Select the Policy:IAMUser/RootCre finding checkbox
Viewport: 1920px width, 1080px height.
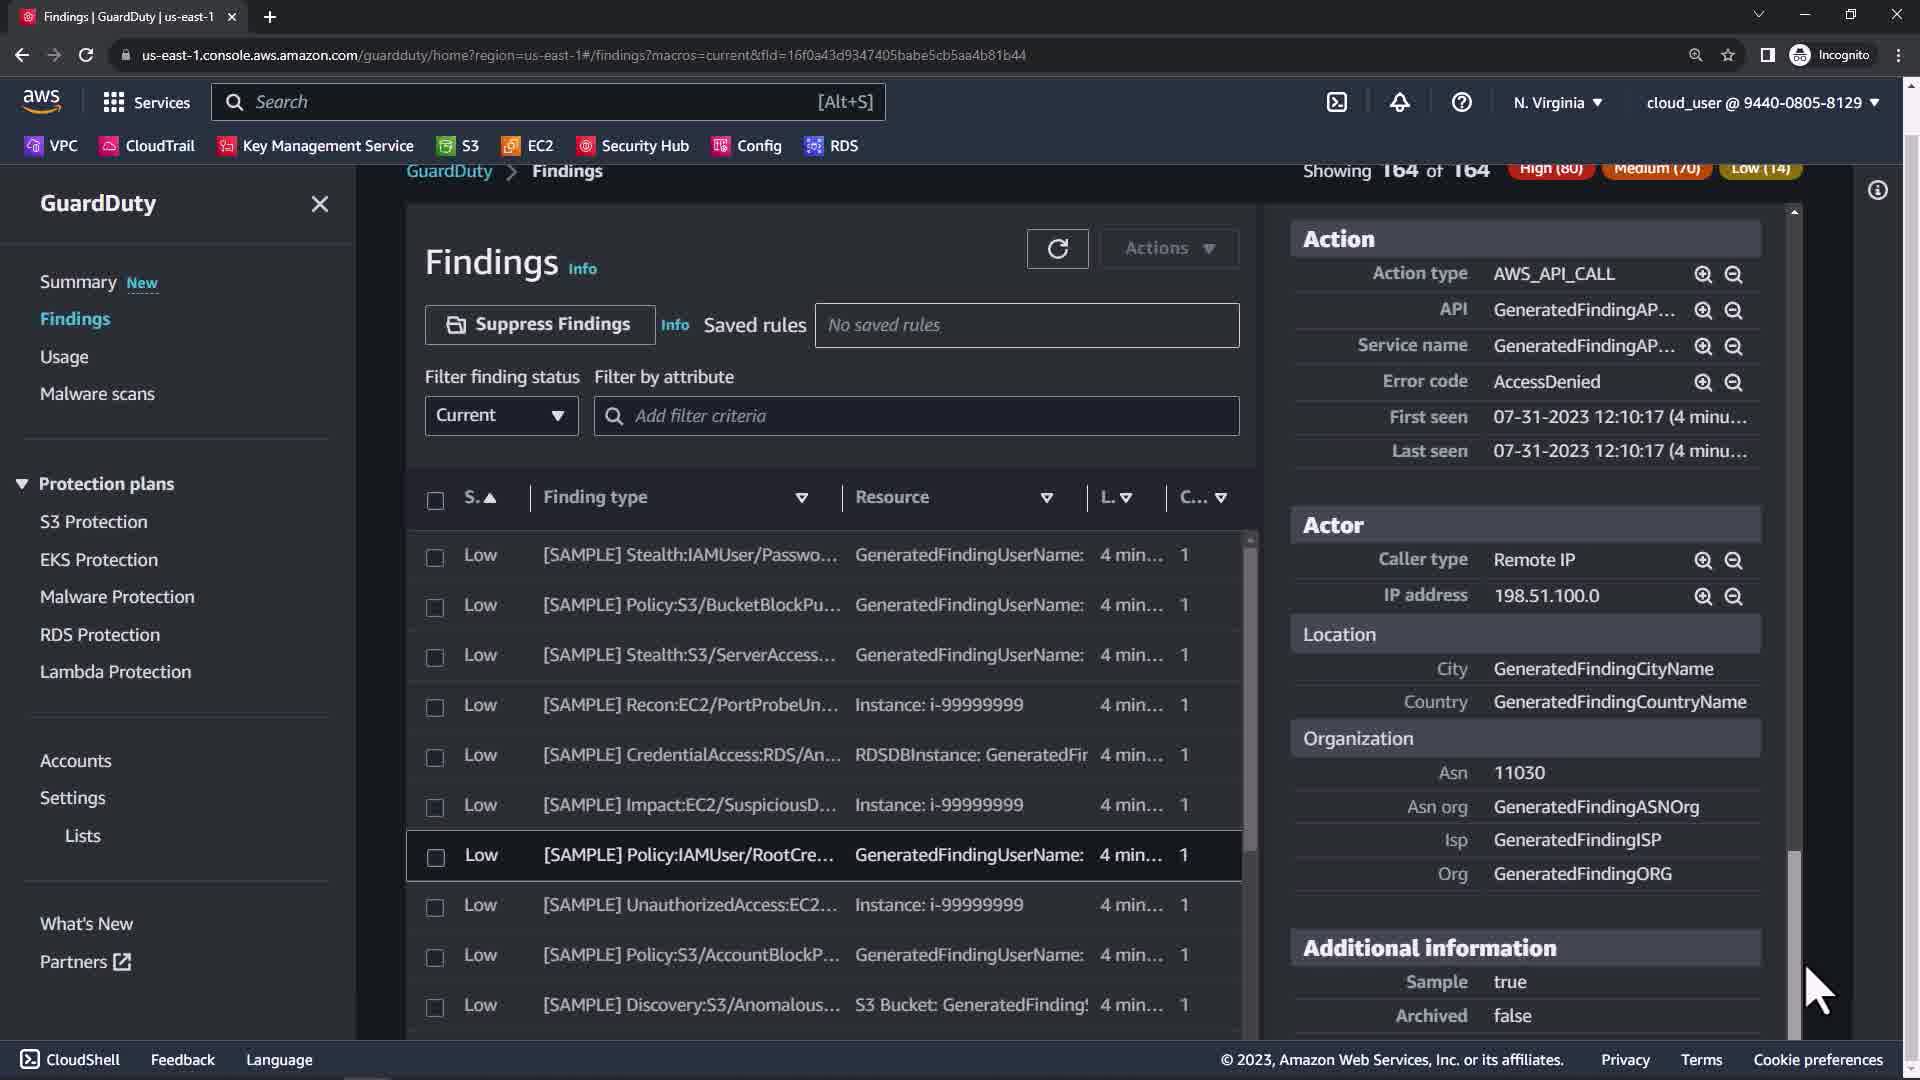(436, 857)
